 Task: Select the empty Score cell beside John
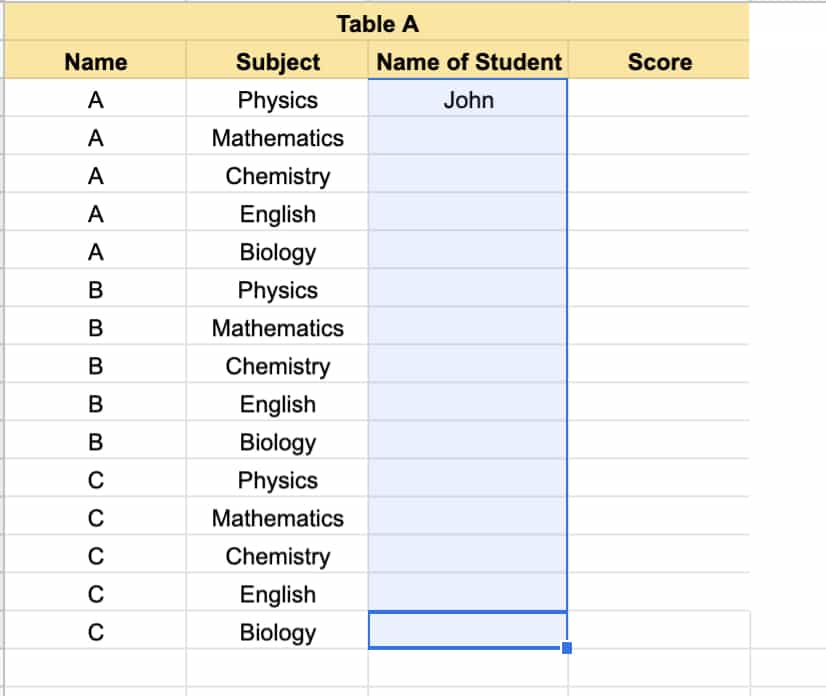click(659, 98)
